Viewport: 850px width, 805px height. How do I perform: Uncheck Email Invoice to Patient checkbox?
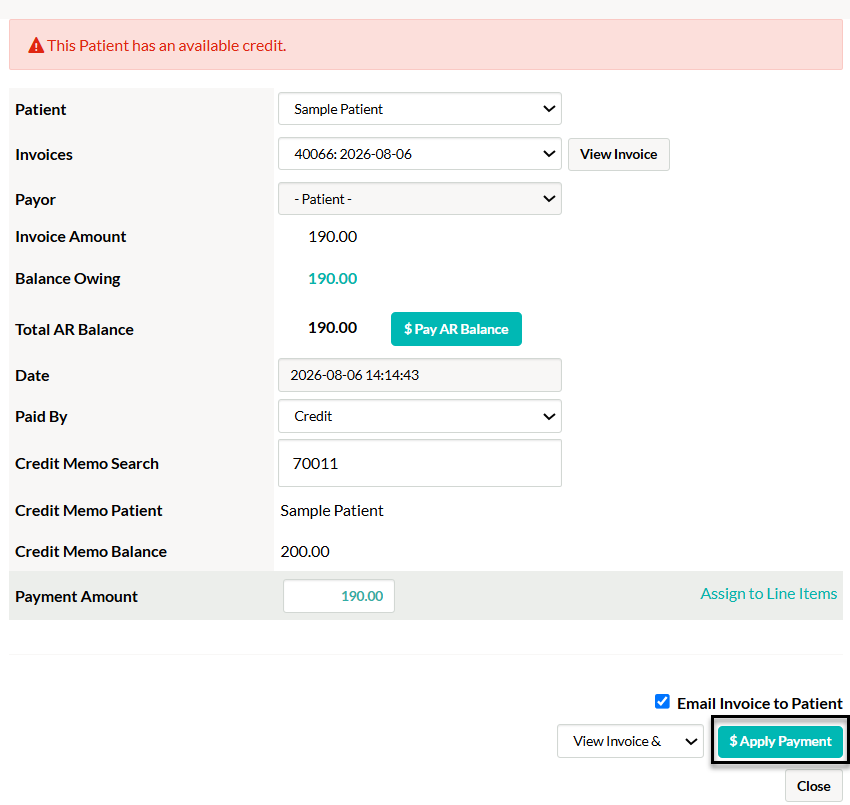tap(662, 701)
